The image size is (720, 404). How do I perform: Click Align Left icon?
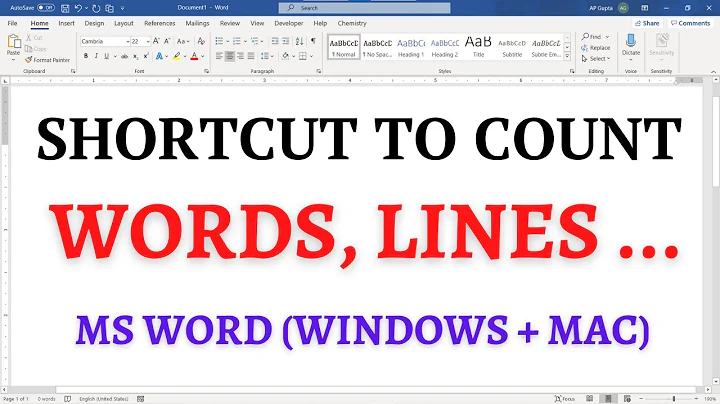[x=219, y=56]
